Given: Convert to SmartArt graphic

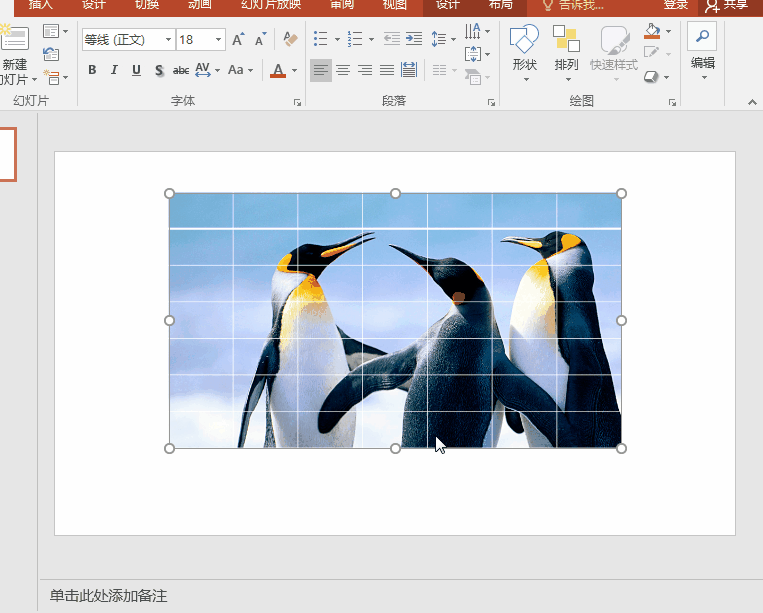Looking at the screenshot, I should coord(477,76).
